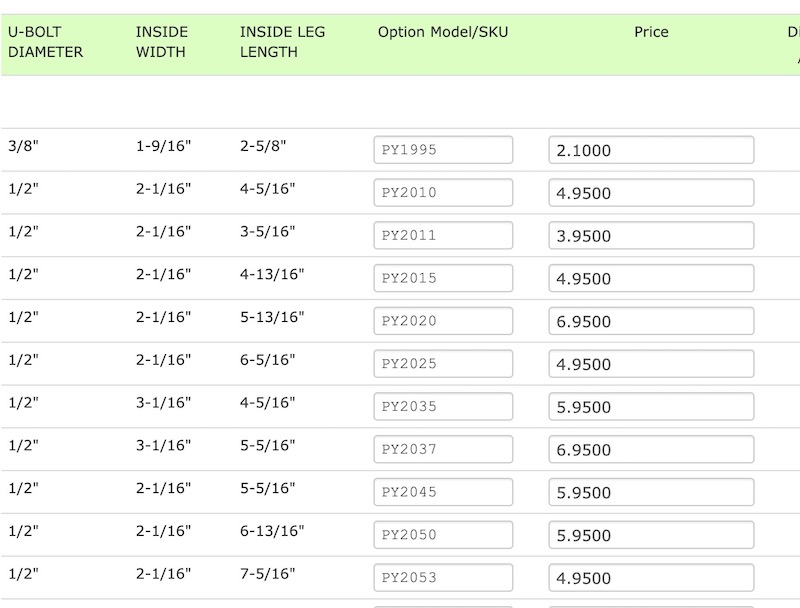800x608 pixels.
Task: Edit the price field in the PY2050 row
Action: (651, 536)
